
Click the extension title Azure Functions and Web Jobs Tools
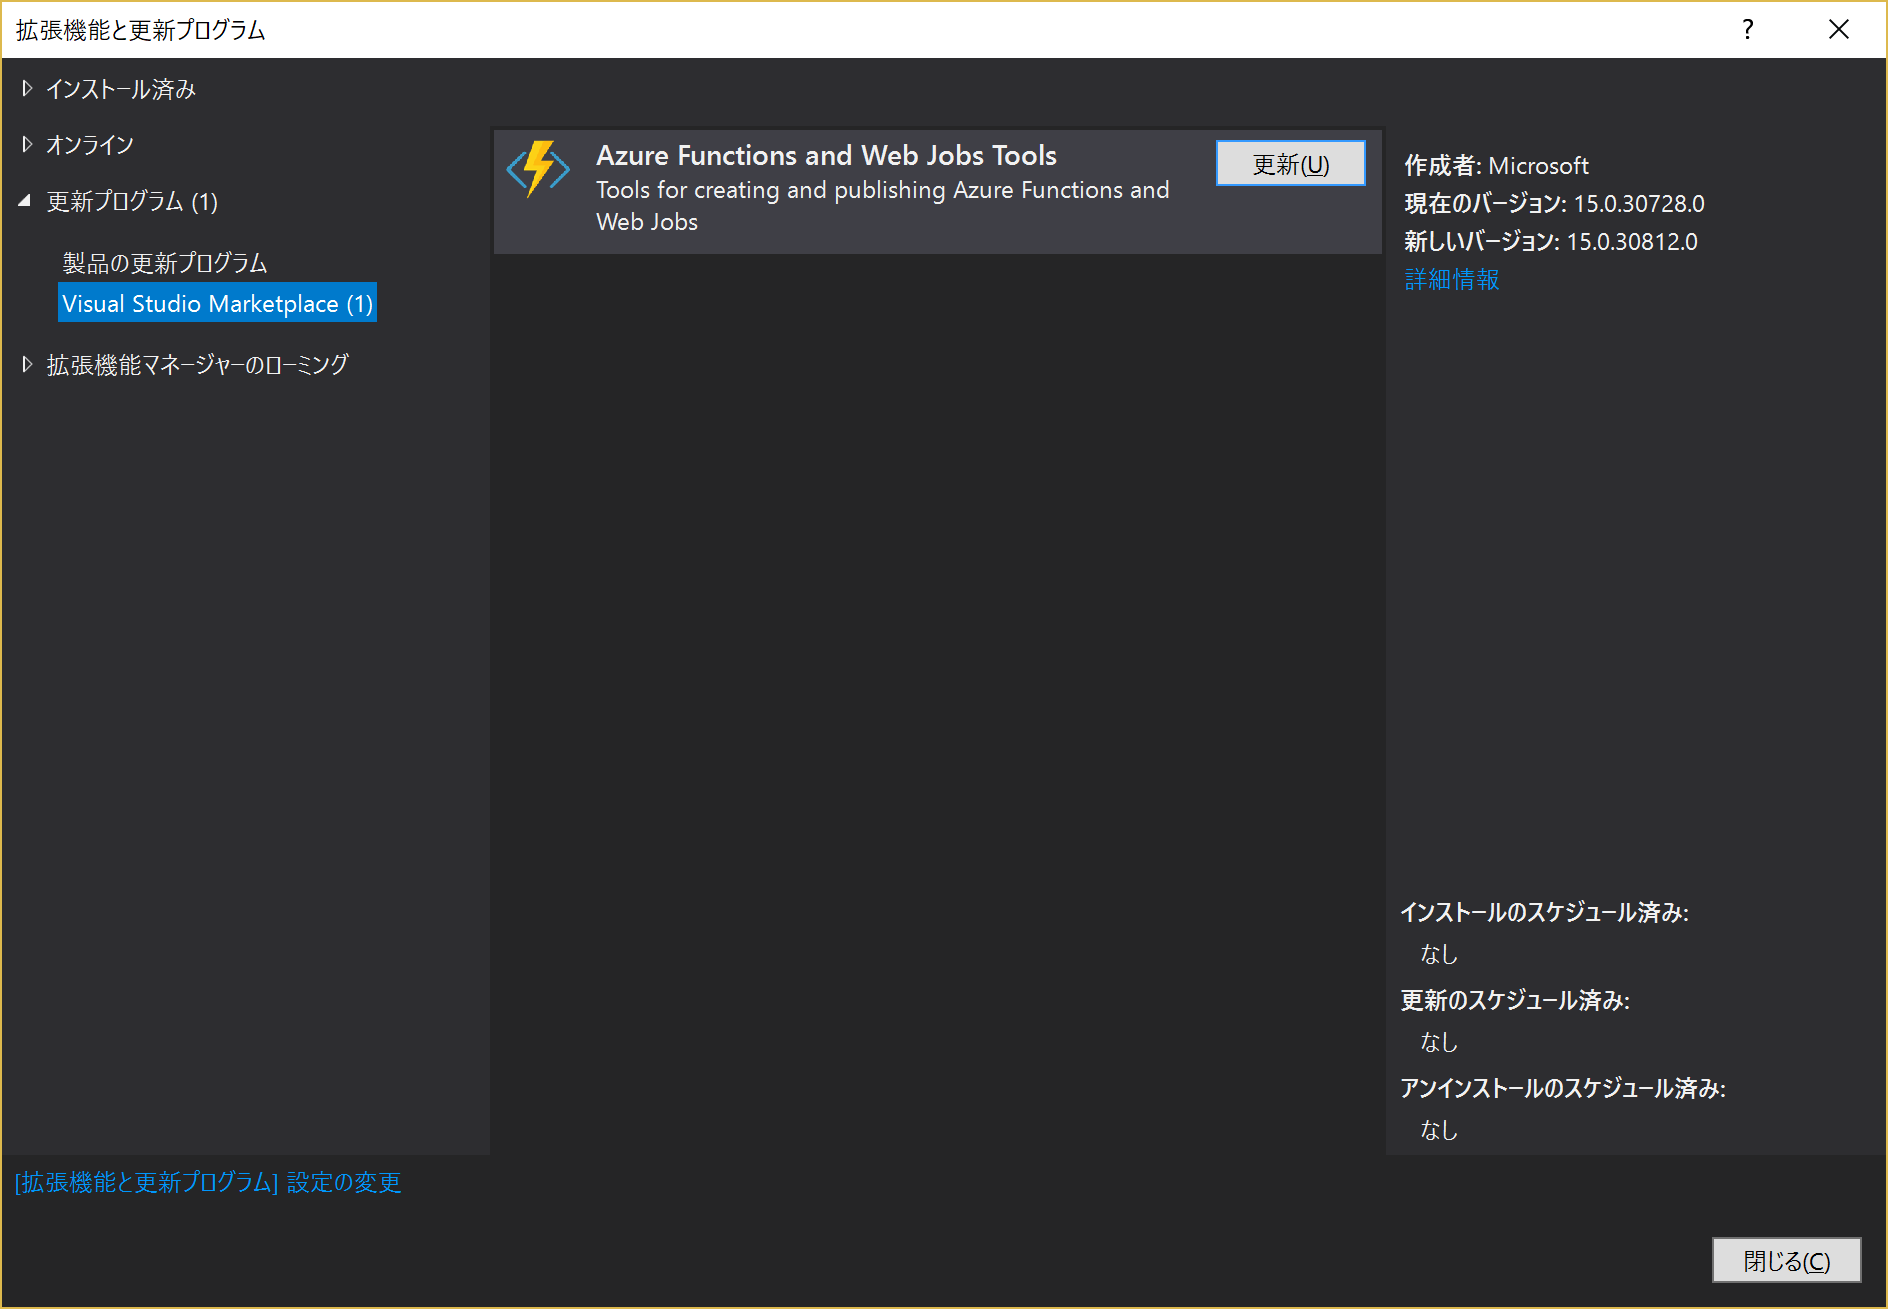click(826, 155)
